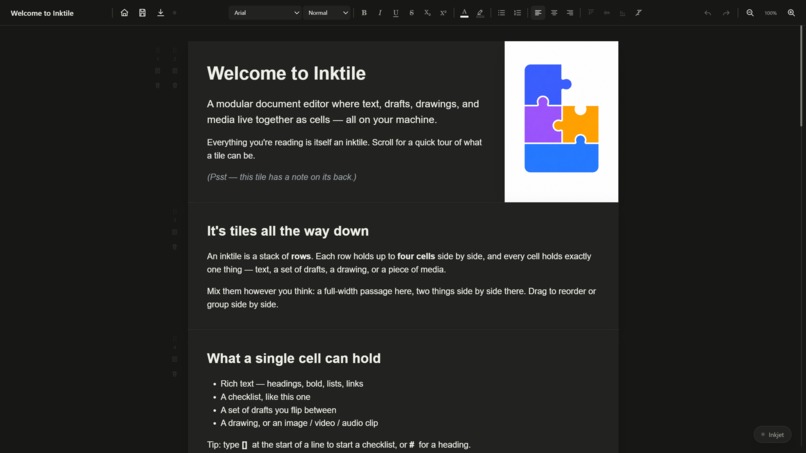This screenshot has width=806, height=453.
Task: Click the 100% zoom level indicator
Action: click(771, 13)
